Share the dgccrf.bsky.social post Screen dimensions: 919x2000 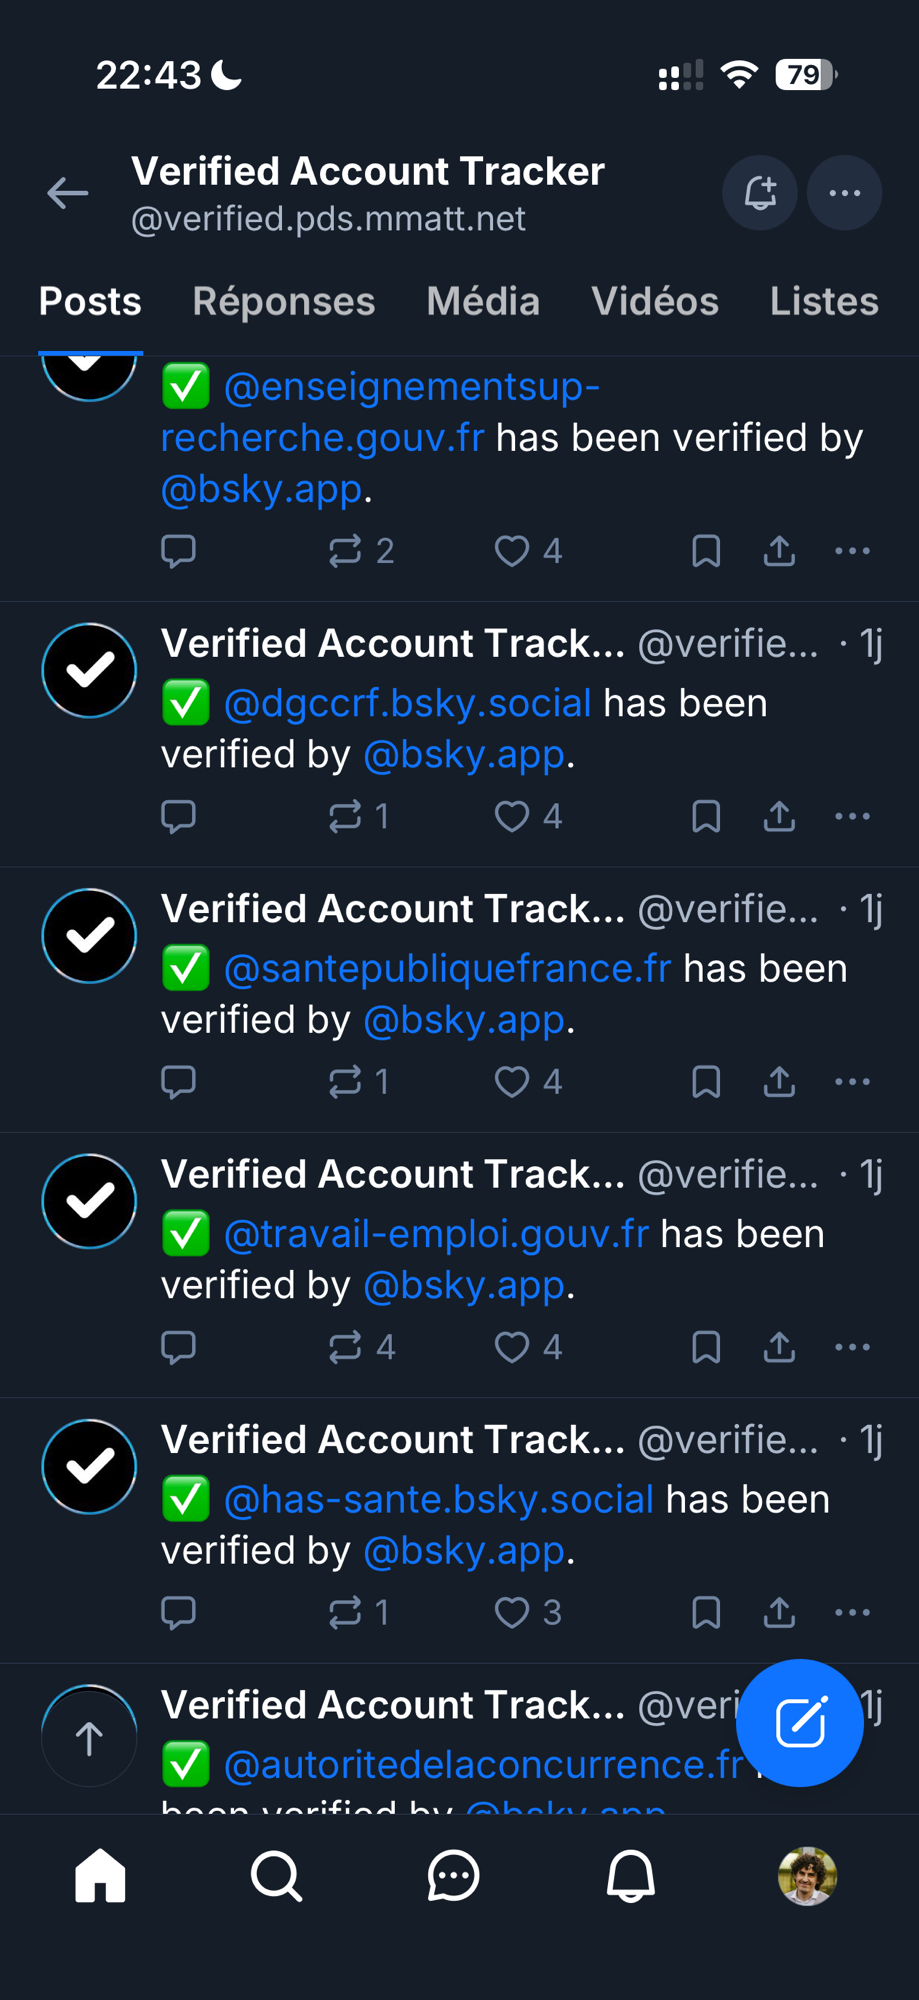(780, 817)
